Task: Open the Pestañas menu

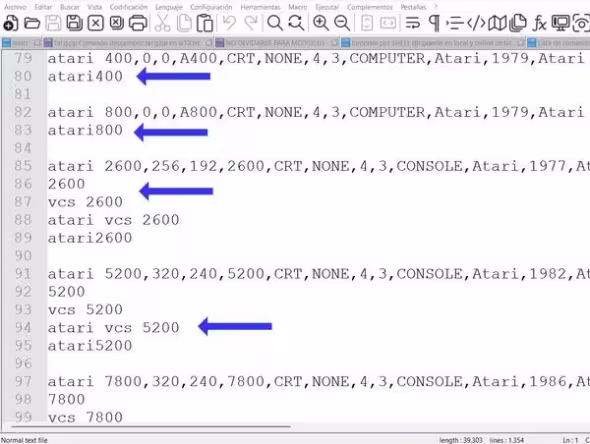Action: pyautogui.click(x=413, y=7)
